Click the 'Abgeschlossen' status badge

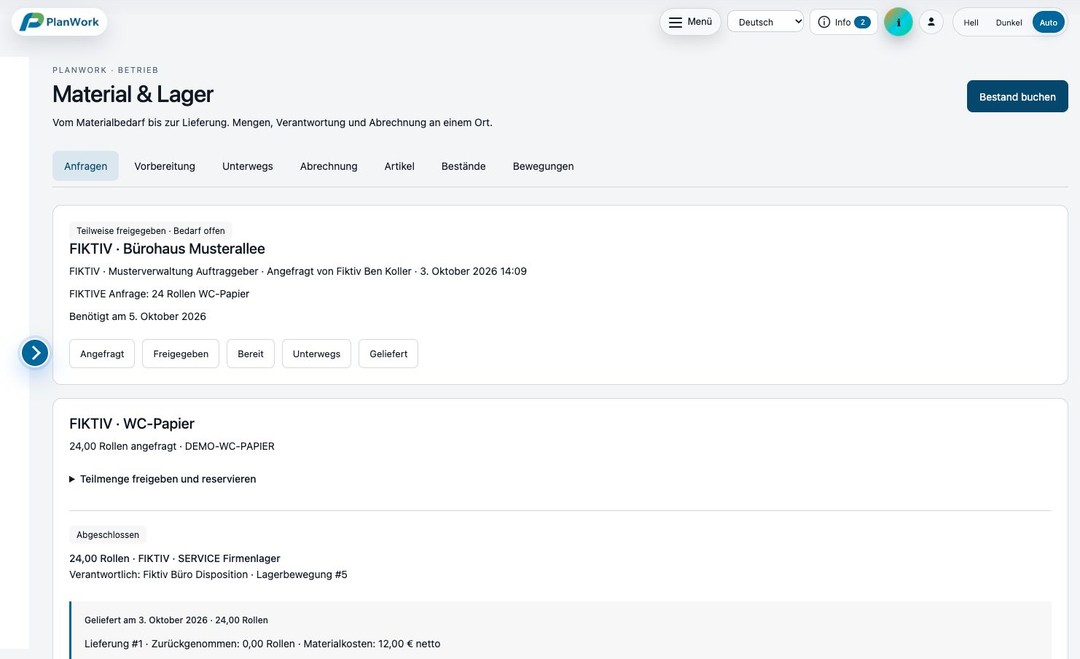tap(107, 535)
